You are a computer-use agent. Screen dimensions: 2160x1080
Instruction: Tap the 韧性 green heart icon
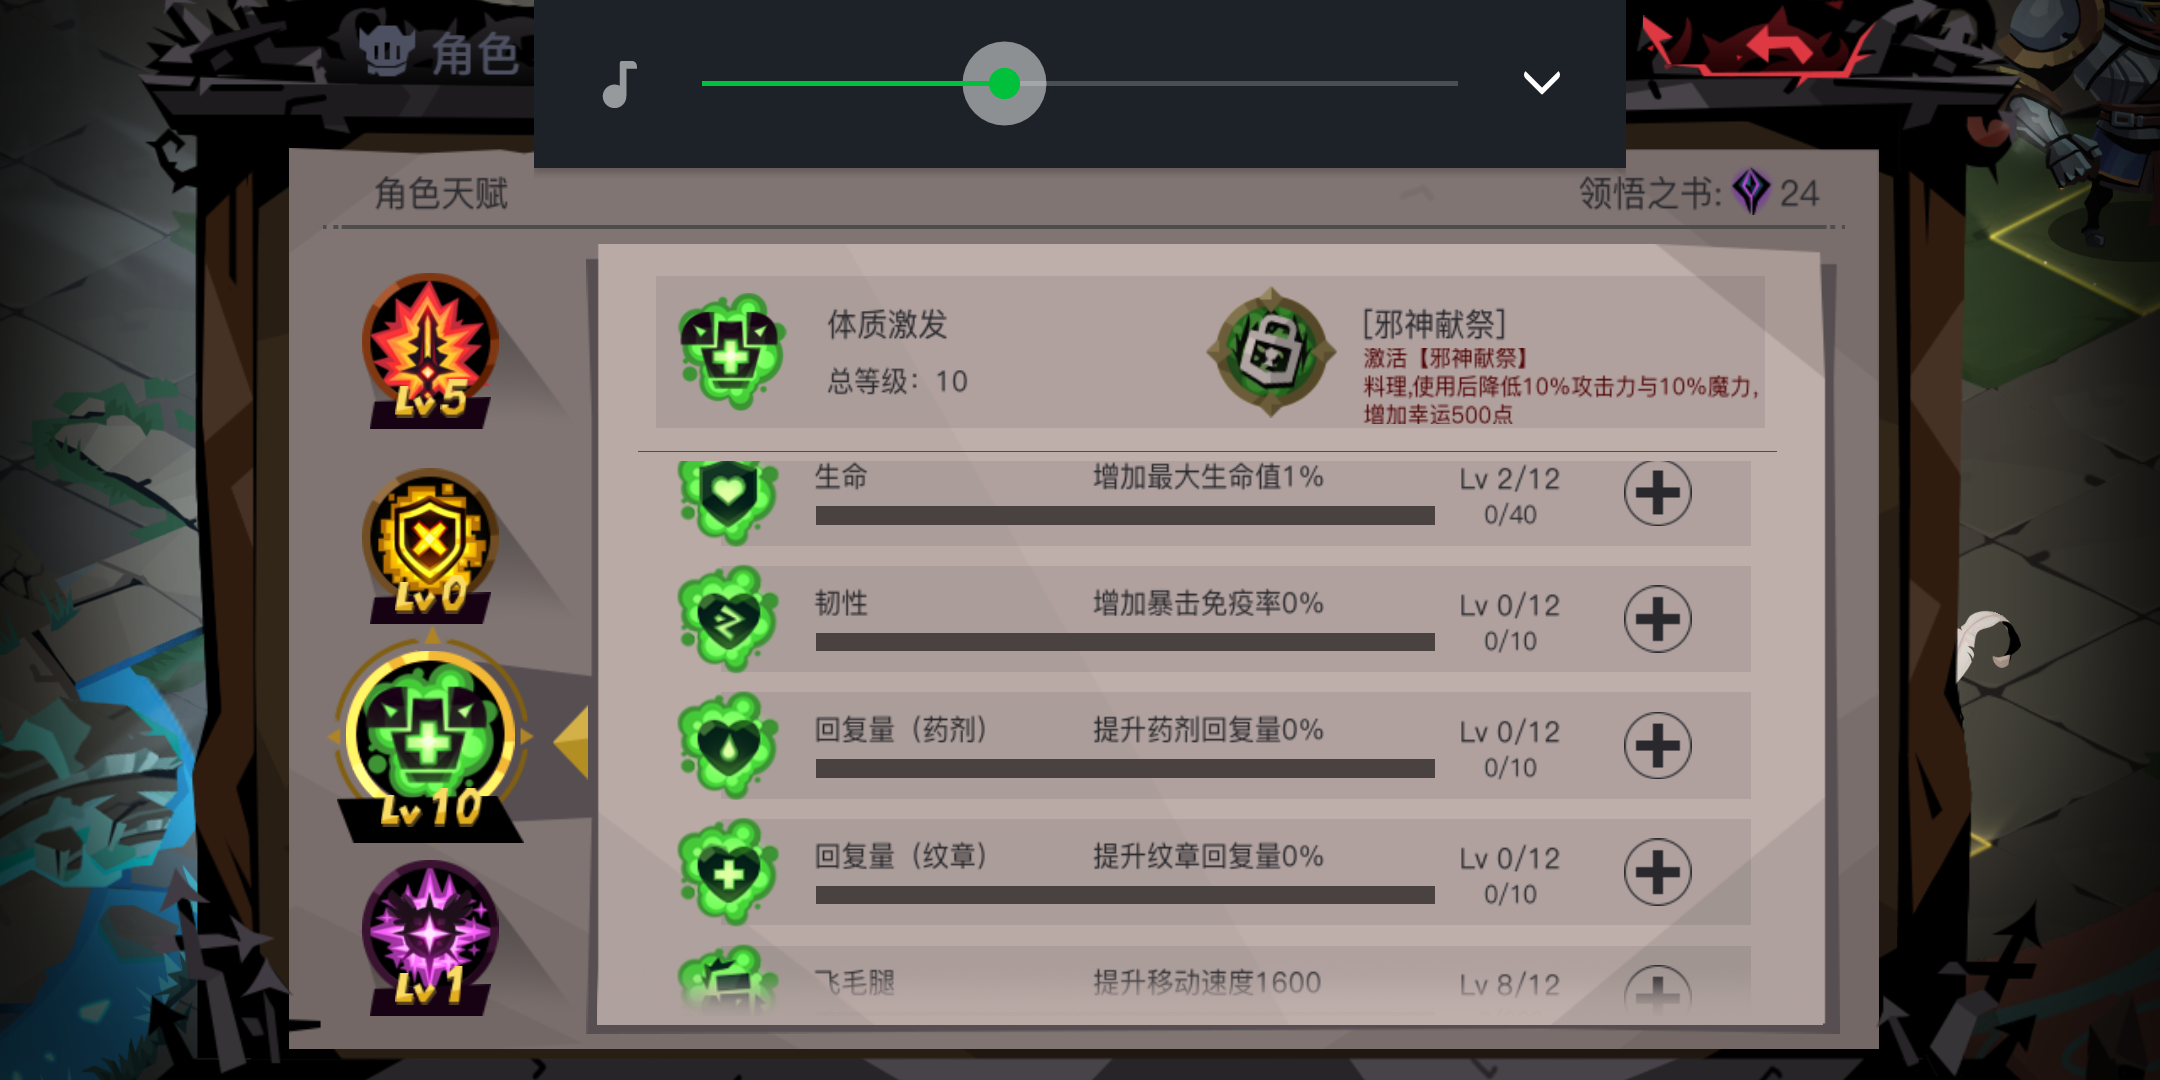click(728, 619)
